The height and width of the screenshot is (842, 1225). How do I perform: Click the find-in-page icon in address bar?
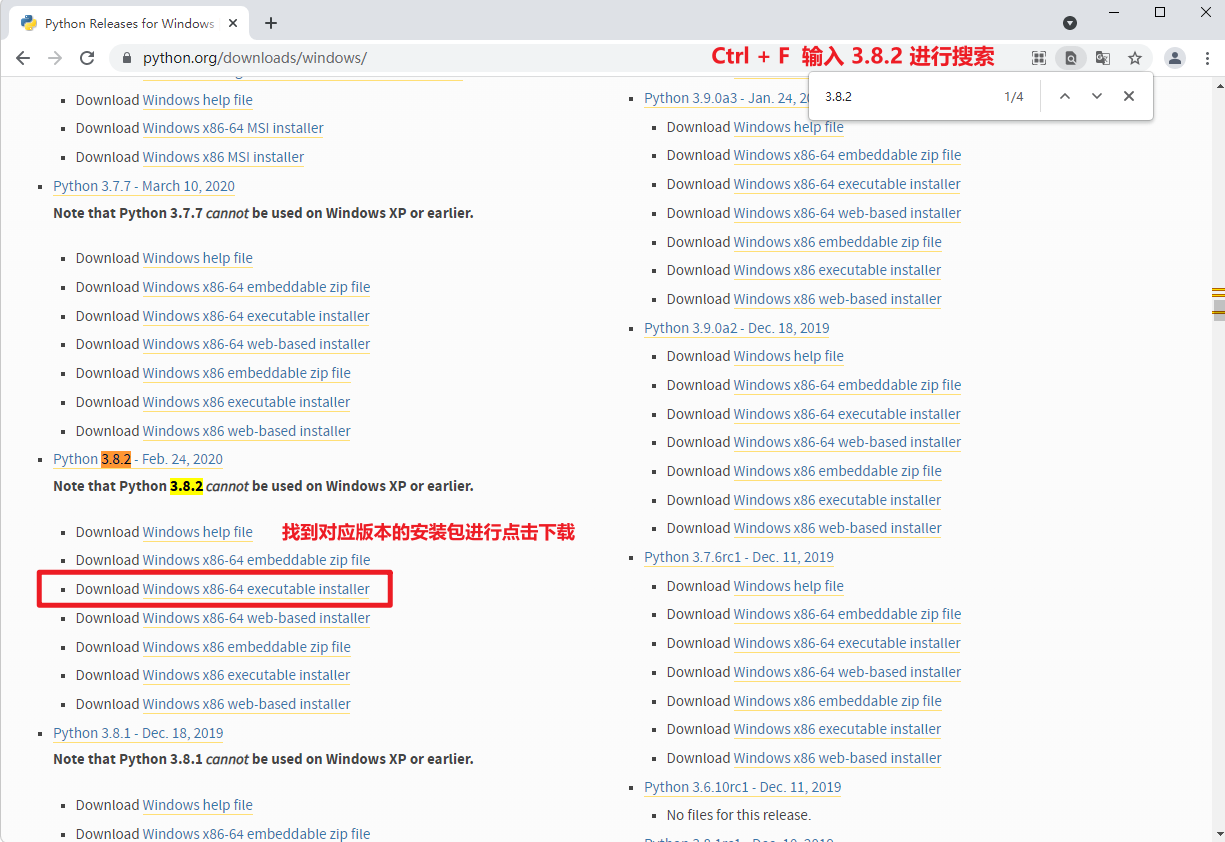1071,58
